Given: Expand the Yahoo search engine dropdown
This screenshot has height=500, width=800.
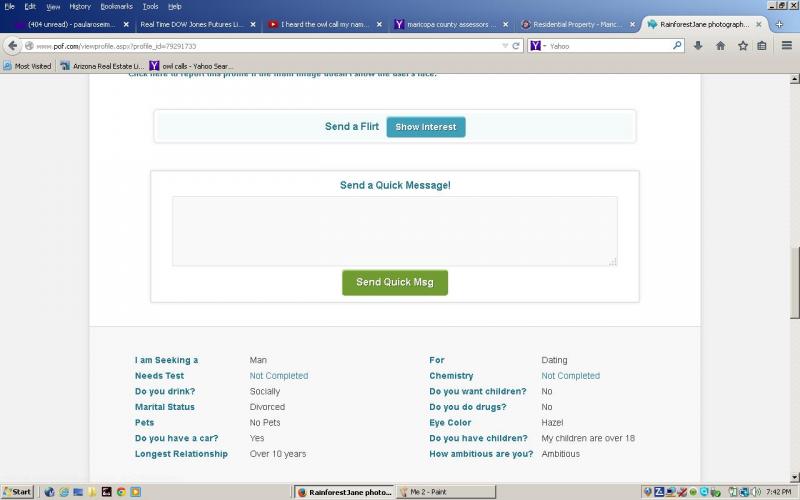Looking at the screenshot, I should pos(545,46).
